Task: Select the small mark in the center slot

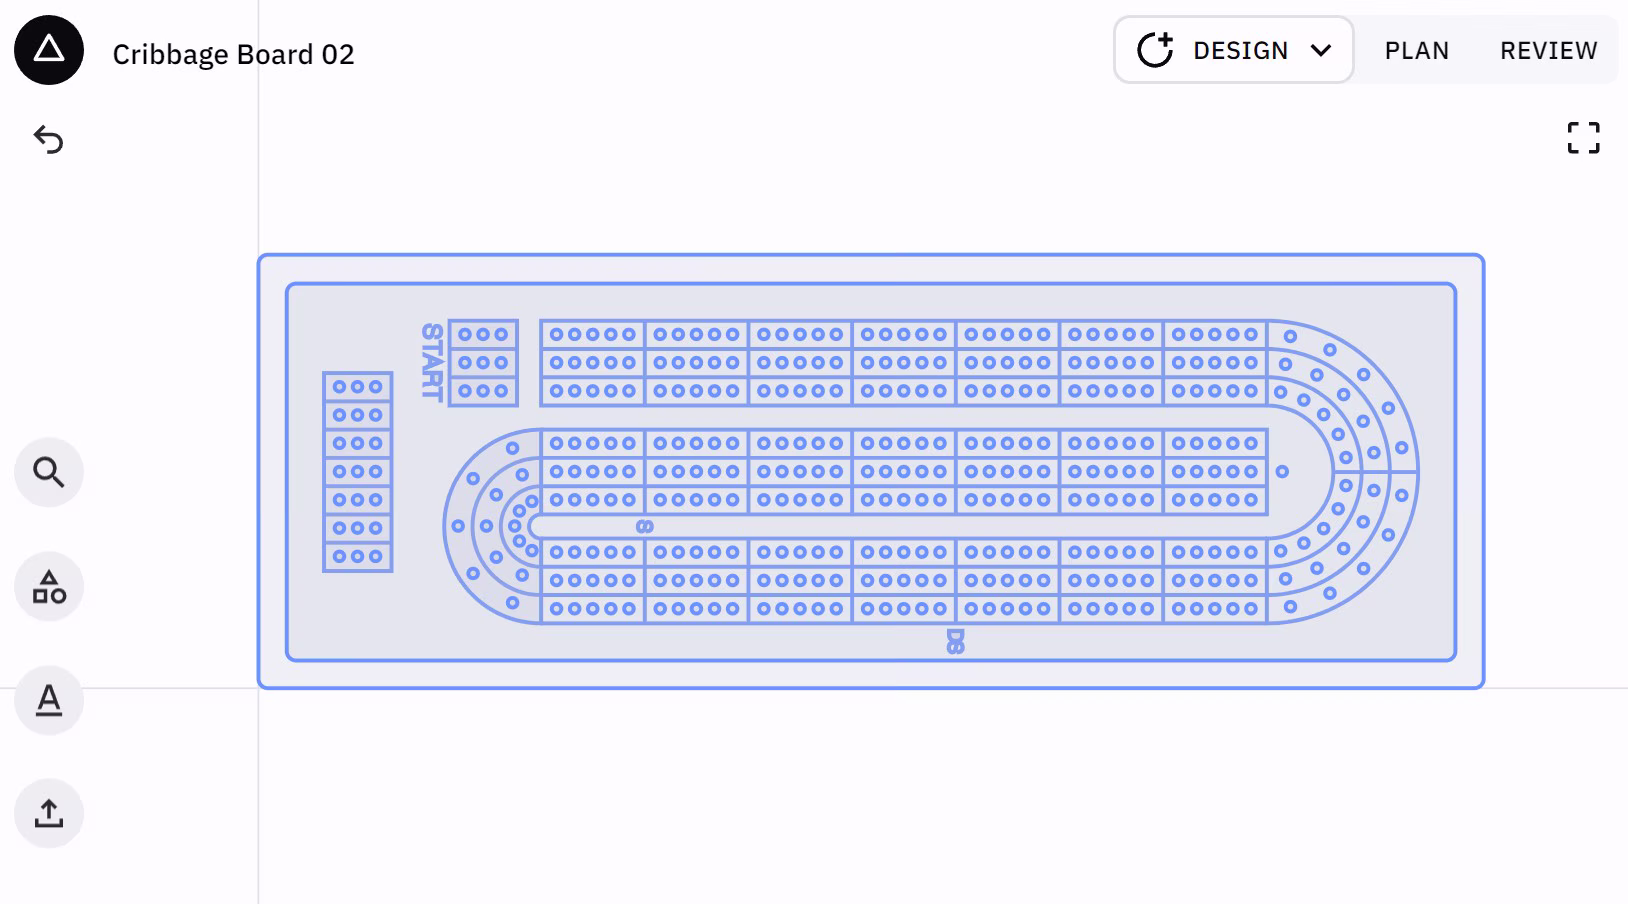Action: [x=645, y=526]
